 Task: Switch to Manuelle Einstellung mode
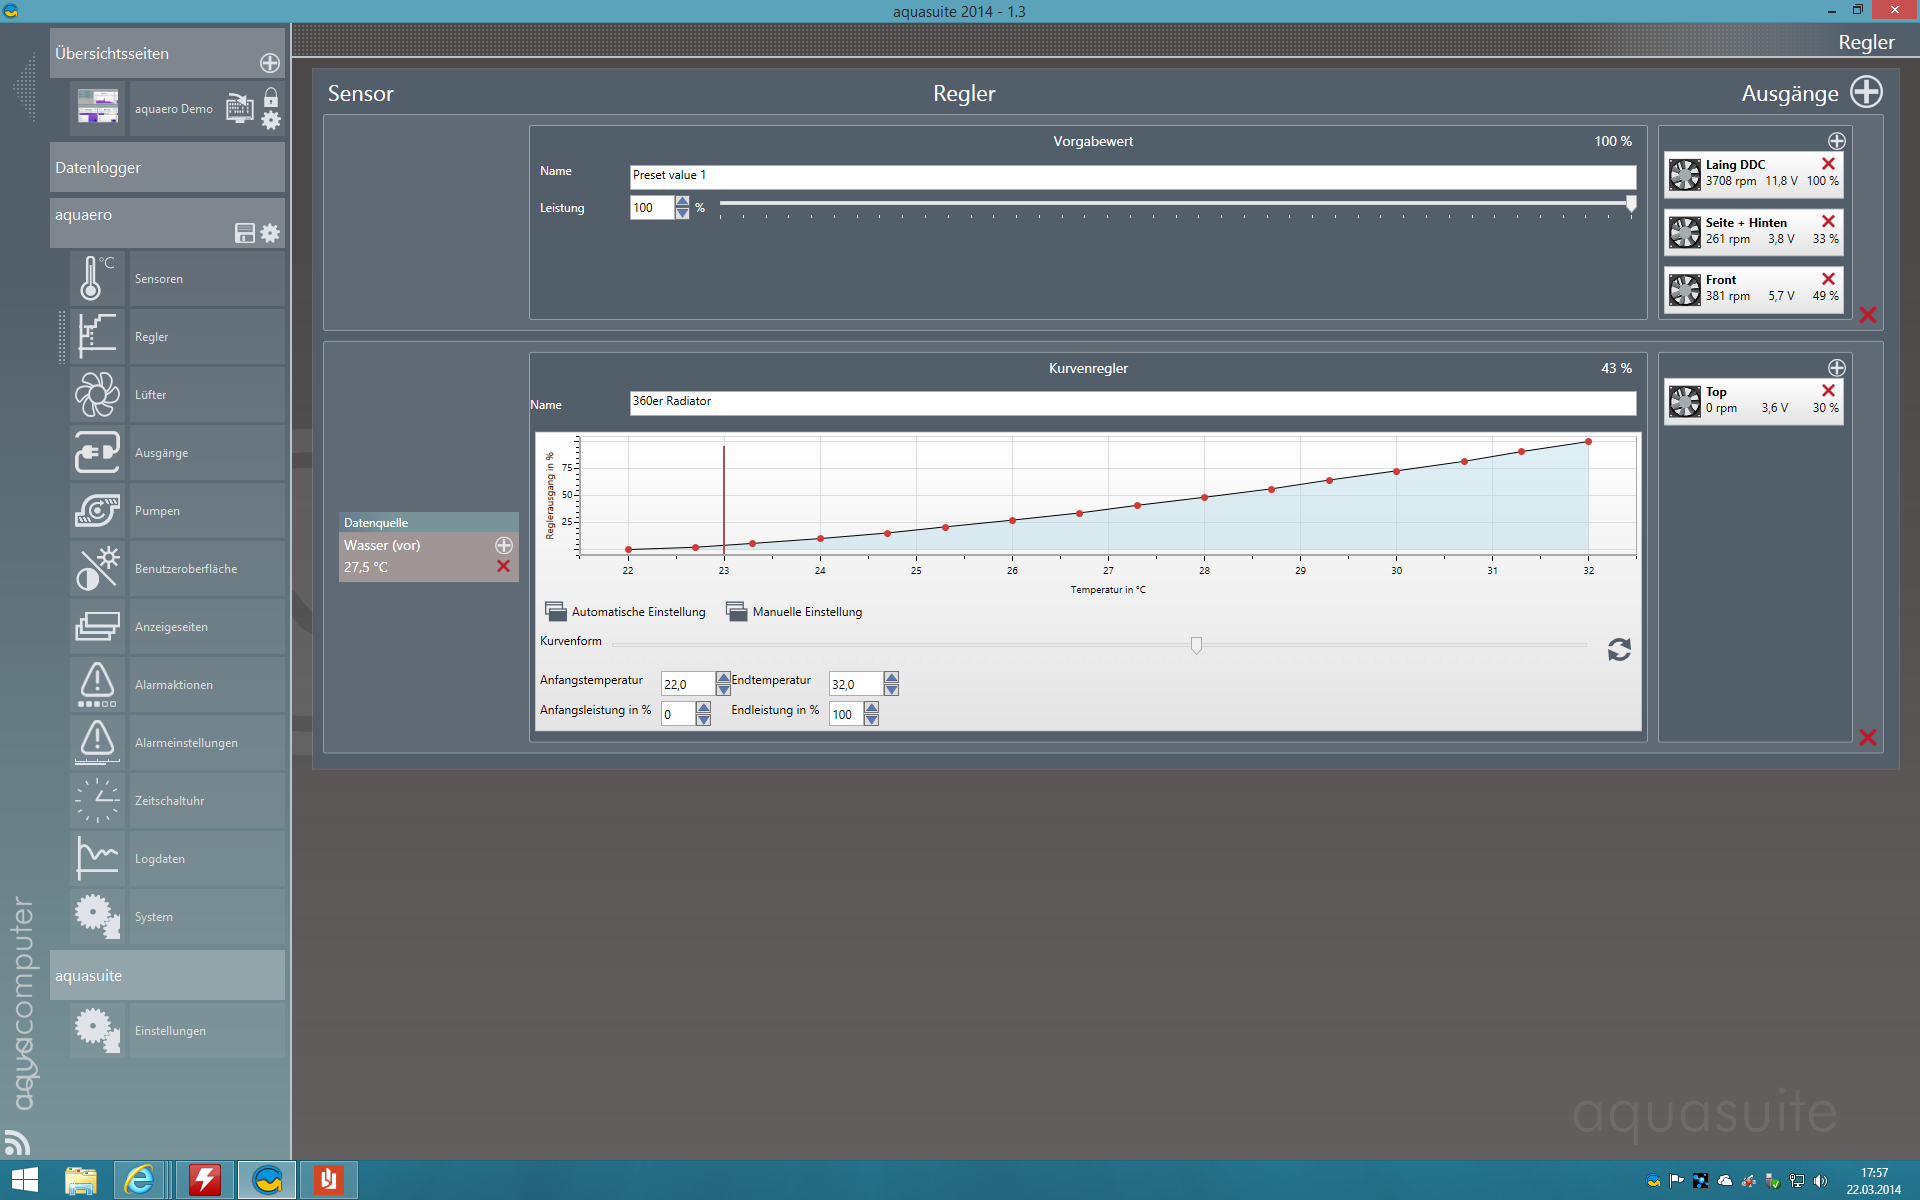point(794,612)
